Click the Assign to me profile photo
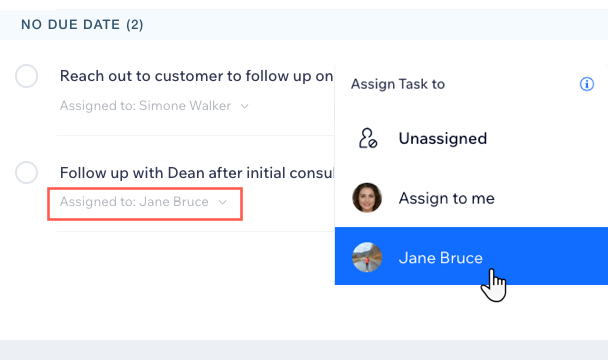Image resolution: width=608 pixels, height=360 pixels. click(x=367, y=198)
